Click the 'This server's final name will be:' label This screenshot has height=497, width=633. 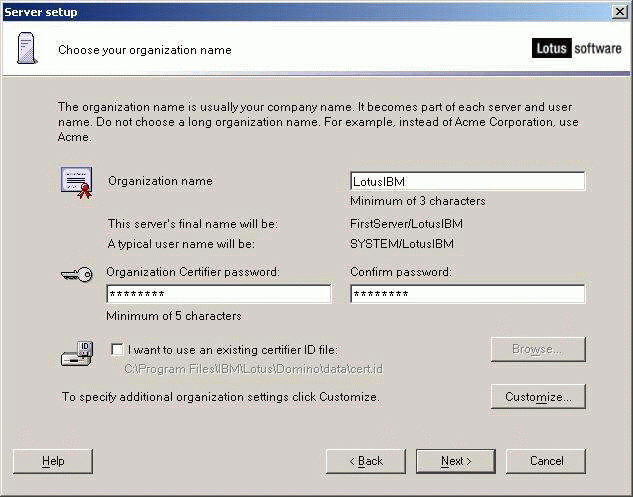click(193, 224)
